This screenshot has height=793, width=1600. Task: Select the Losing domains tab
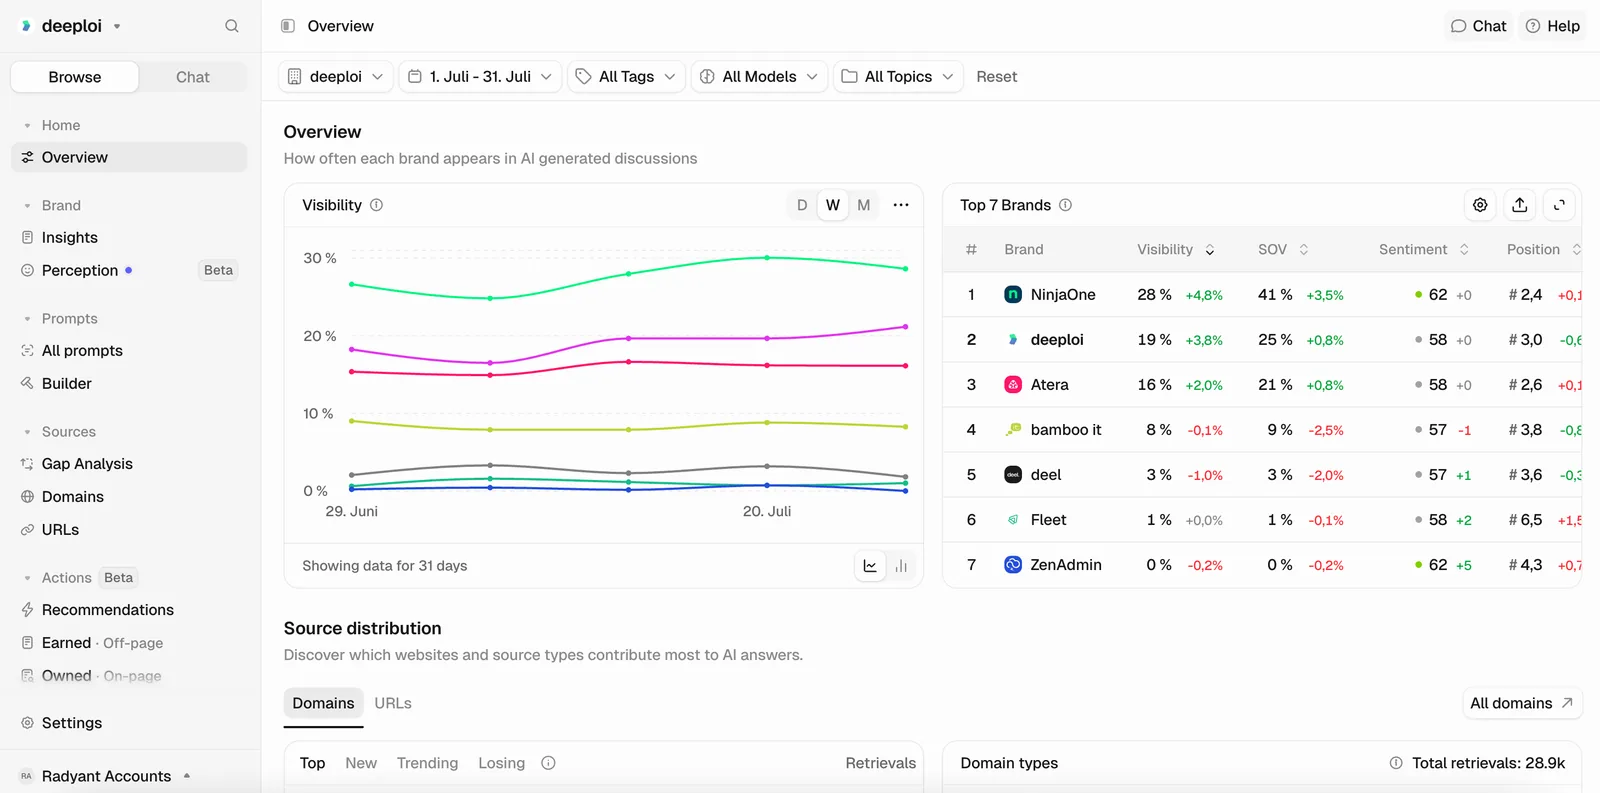coord(501,763)
